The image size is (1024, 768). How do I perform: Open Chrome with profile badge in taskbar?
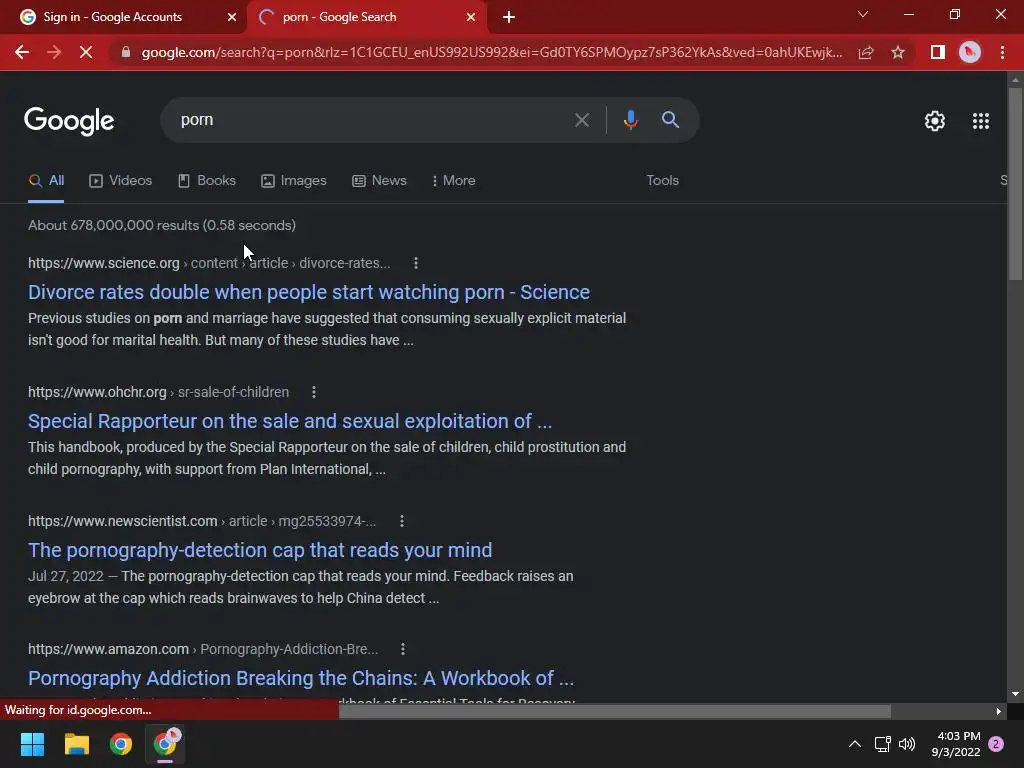pyautogui.click(x=165, y=744)
